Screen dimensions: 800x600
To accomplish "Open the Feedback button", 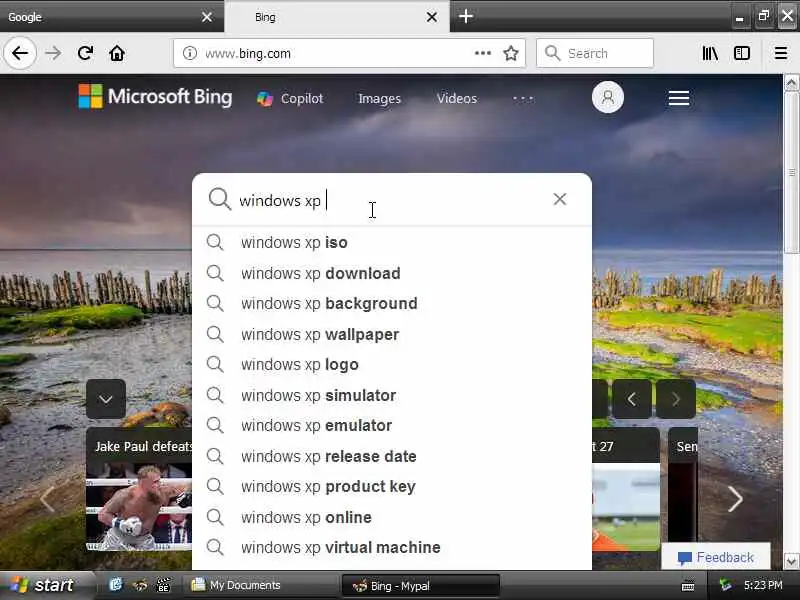I will [715, 557].
